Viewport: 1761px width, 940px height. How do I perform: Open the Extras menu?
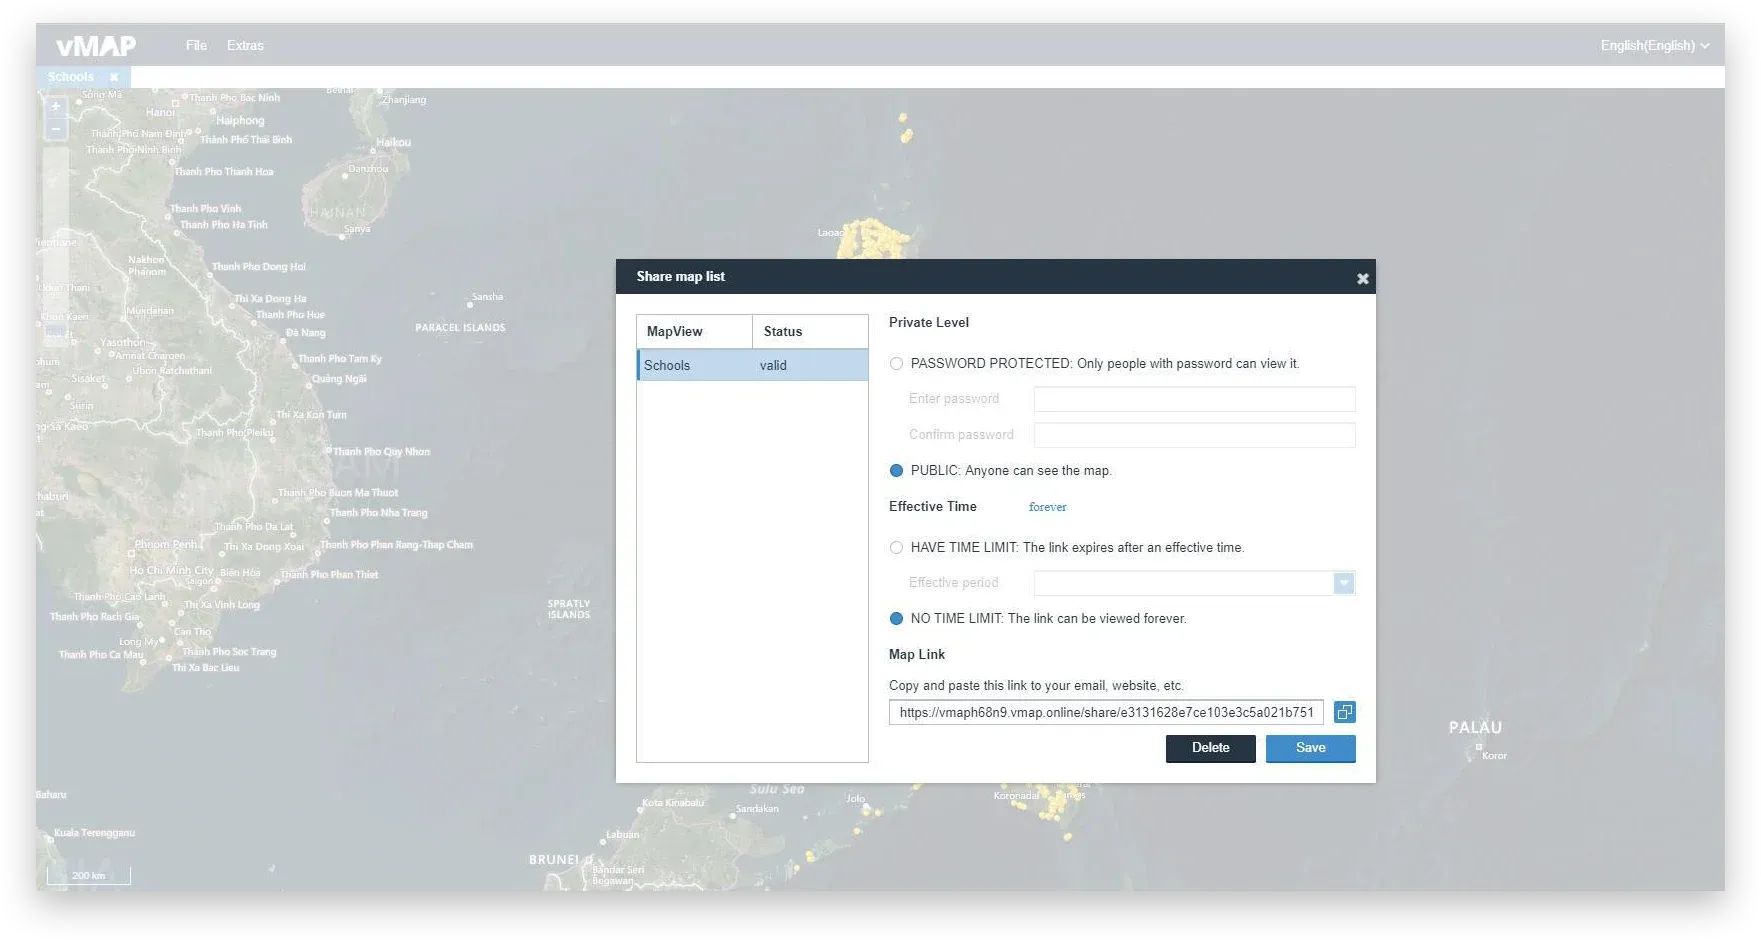pyautogui.click(x=245, y=46)
